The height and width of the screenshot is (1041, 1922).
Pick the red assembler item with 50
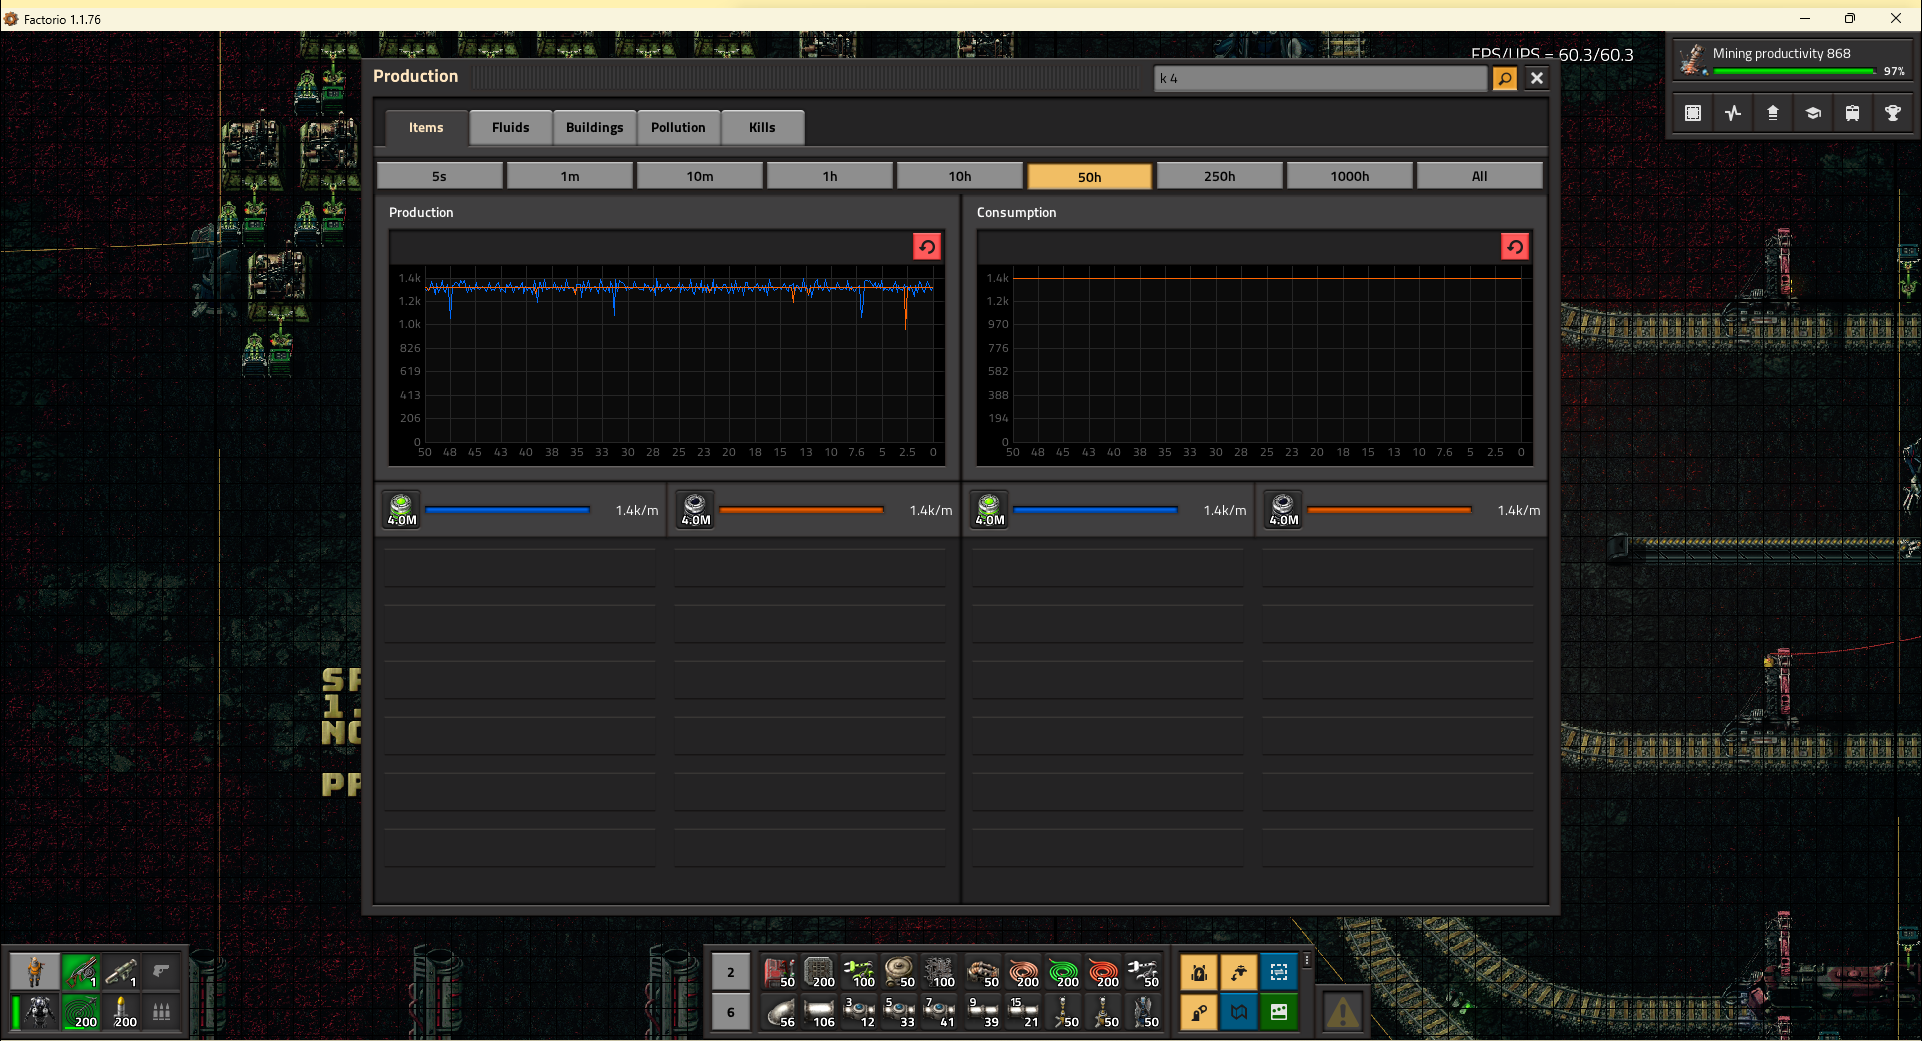(x=779, y=972)
